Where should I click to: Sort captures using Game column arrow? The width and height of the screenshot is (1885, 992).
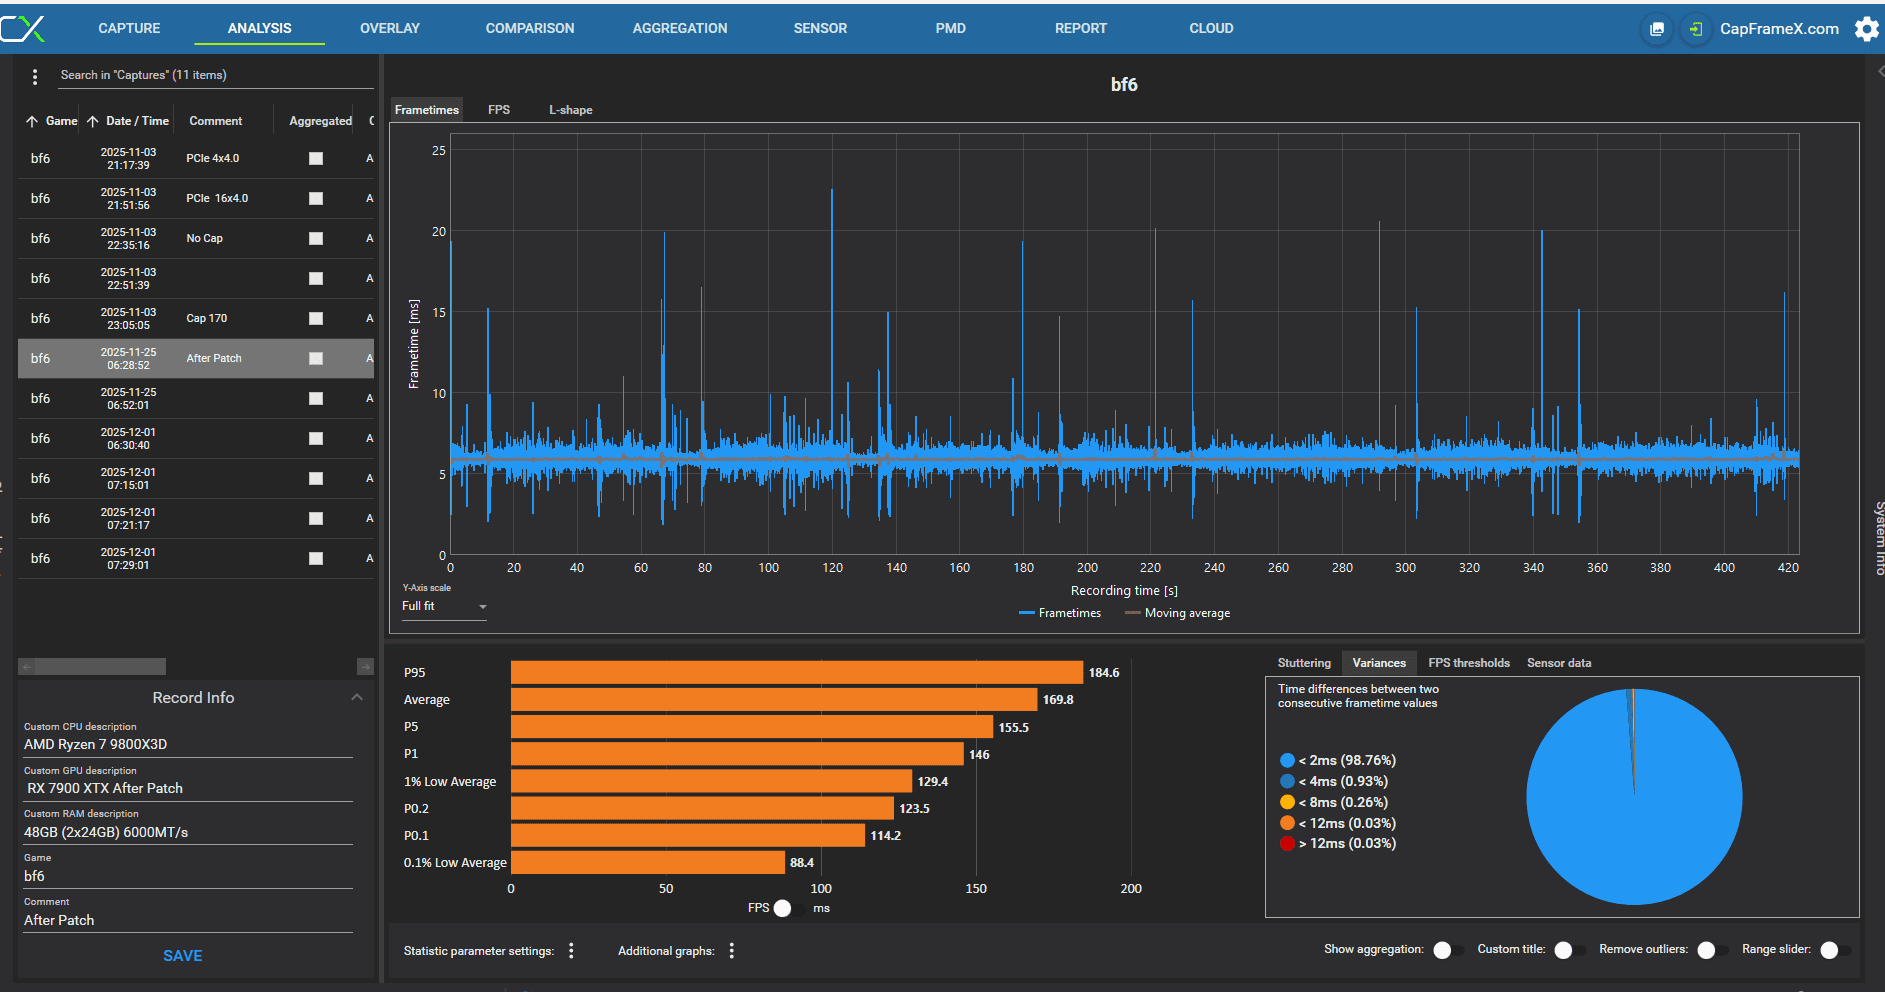(x=32, y=121)
